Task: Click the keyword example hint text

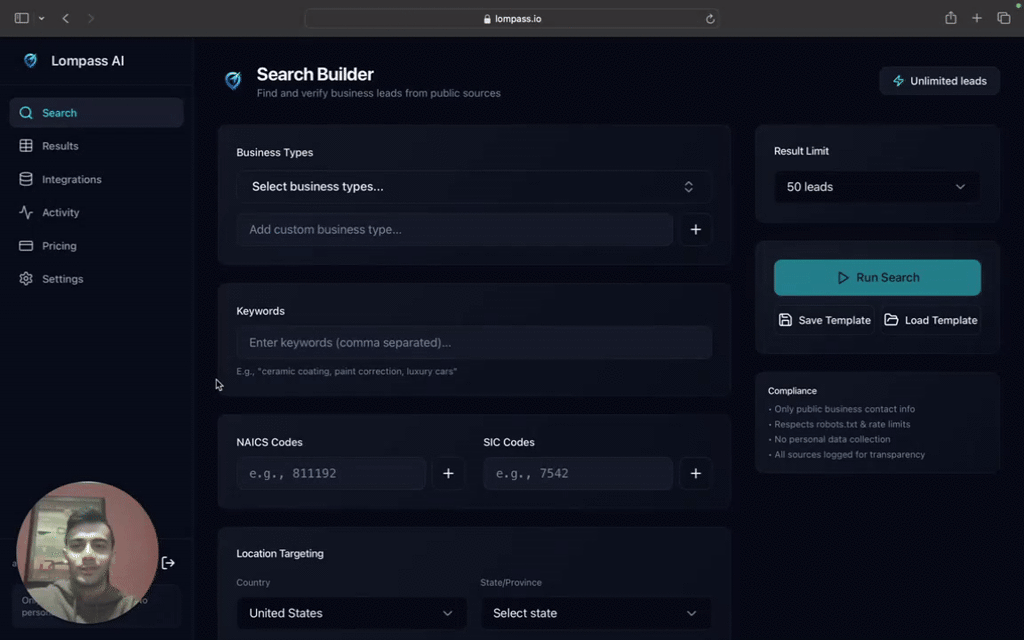Action: (x=347, y=372)
